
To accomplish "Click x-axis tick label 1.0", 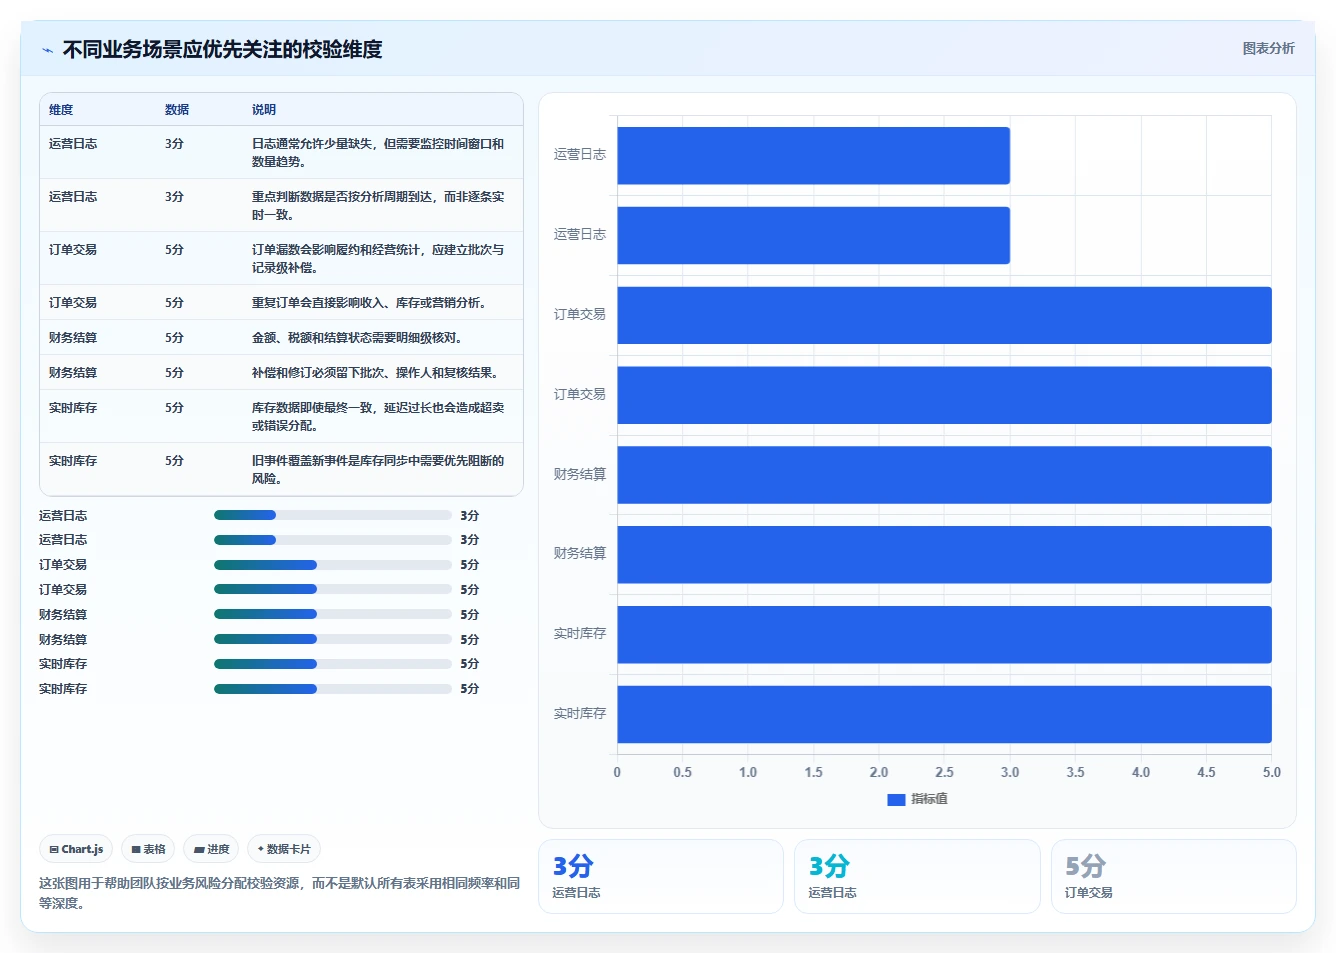I will click(748, 772).
